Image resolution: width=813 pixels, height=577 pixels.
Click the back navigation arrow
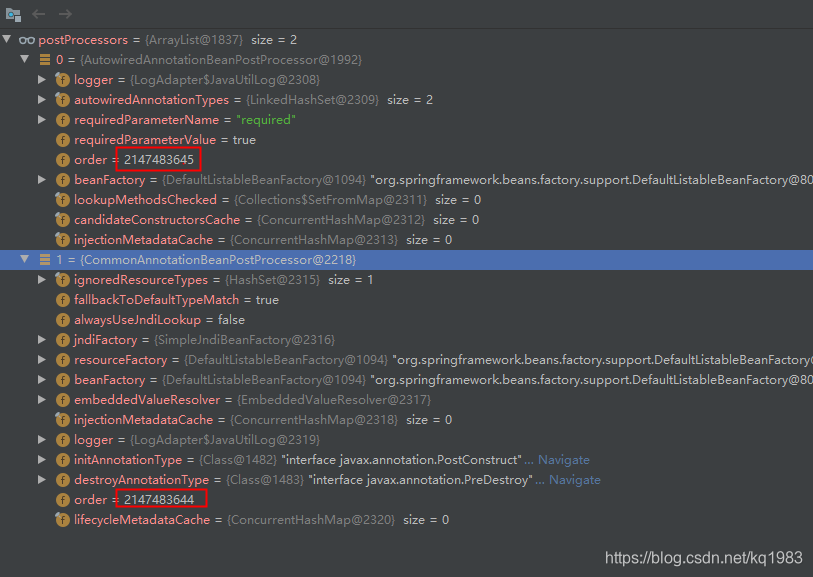[38, 14]
